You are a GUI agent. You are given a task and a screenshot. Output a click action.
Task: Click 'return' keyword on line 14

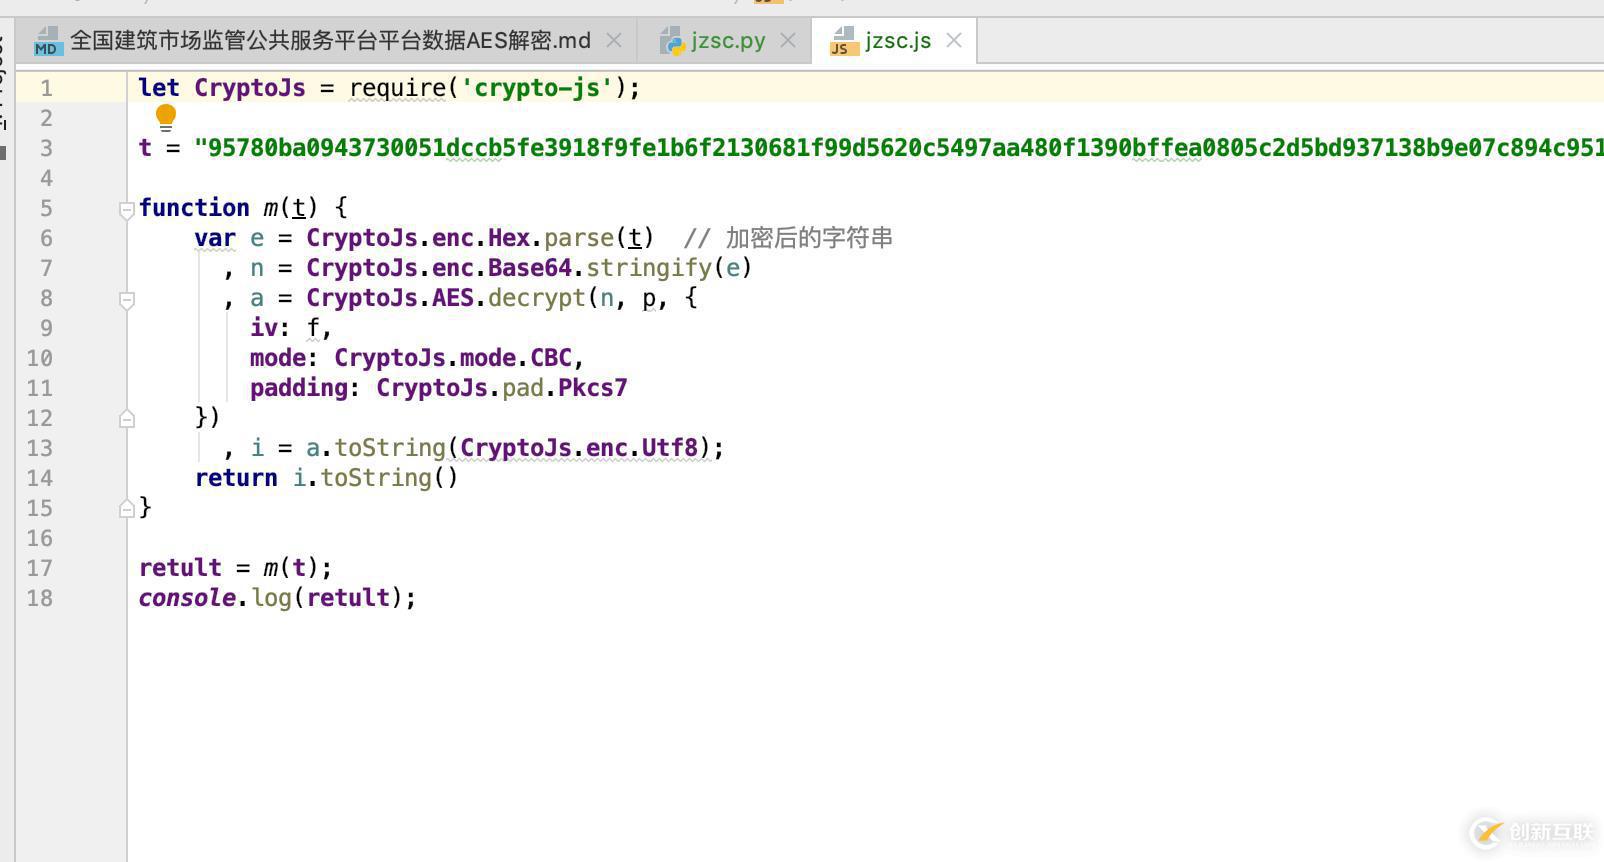coord(236,478)
